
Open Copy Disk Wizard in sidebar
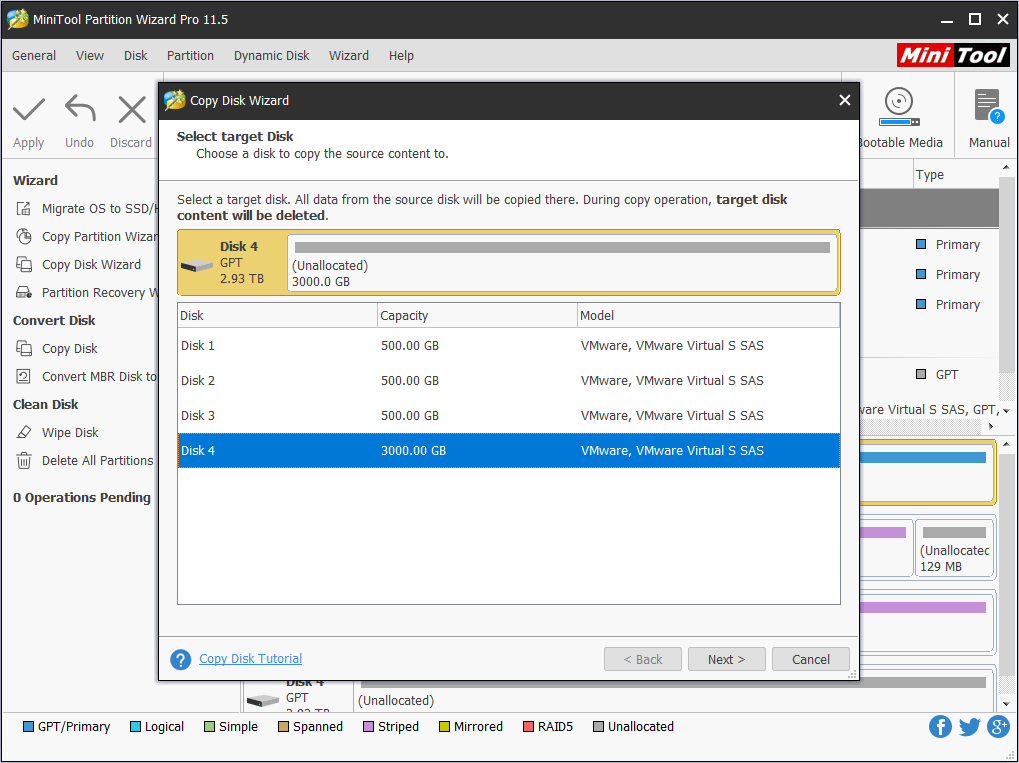pyautogui.click(x=79, y=265)
